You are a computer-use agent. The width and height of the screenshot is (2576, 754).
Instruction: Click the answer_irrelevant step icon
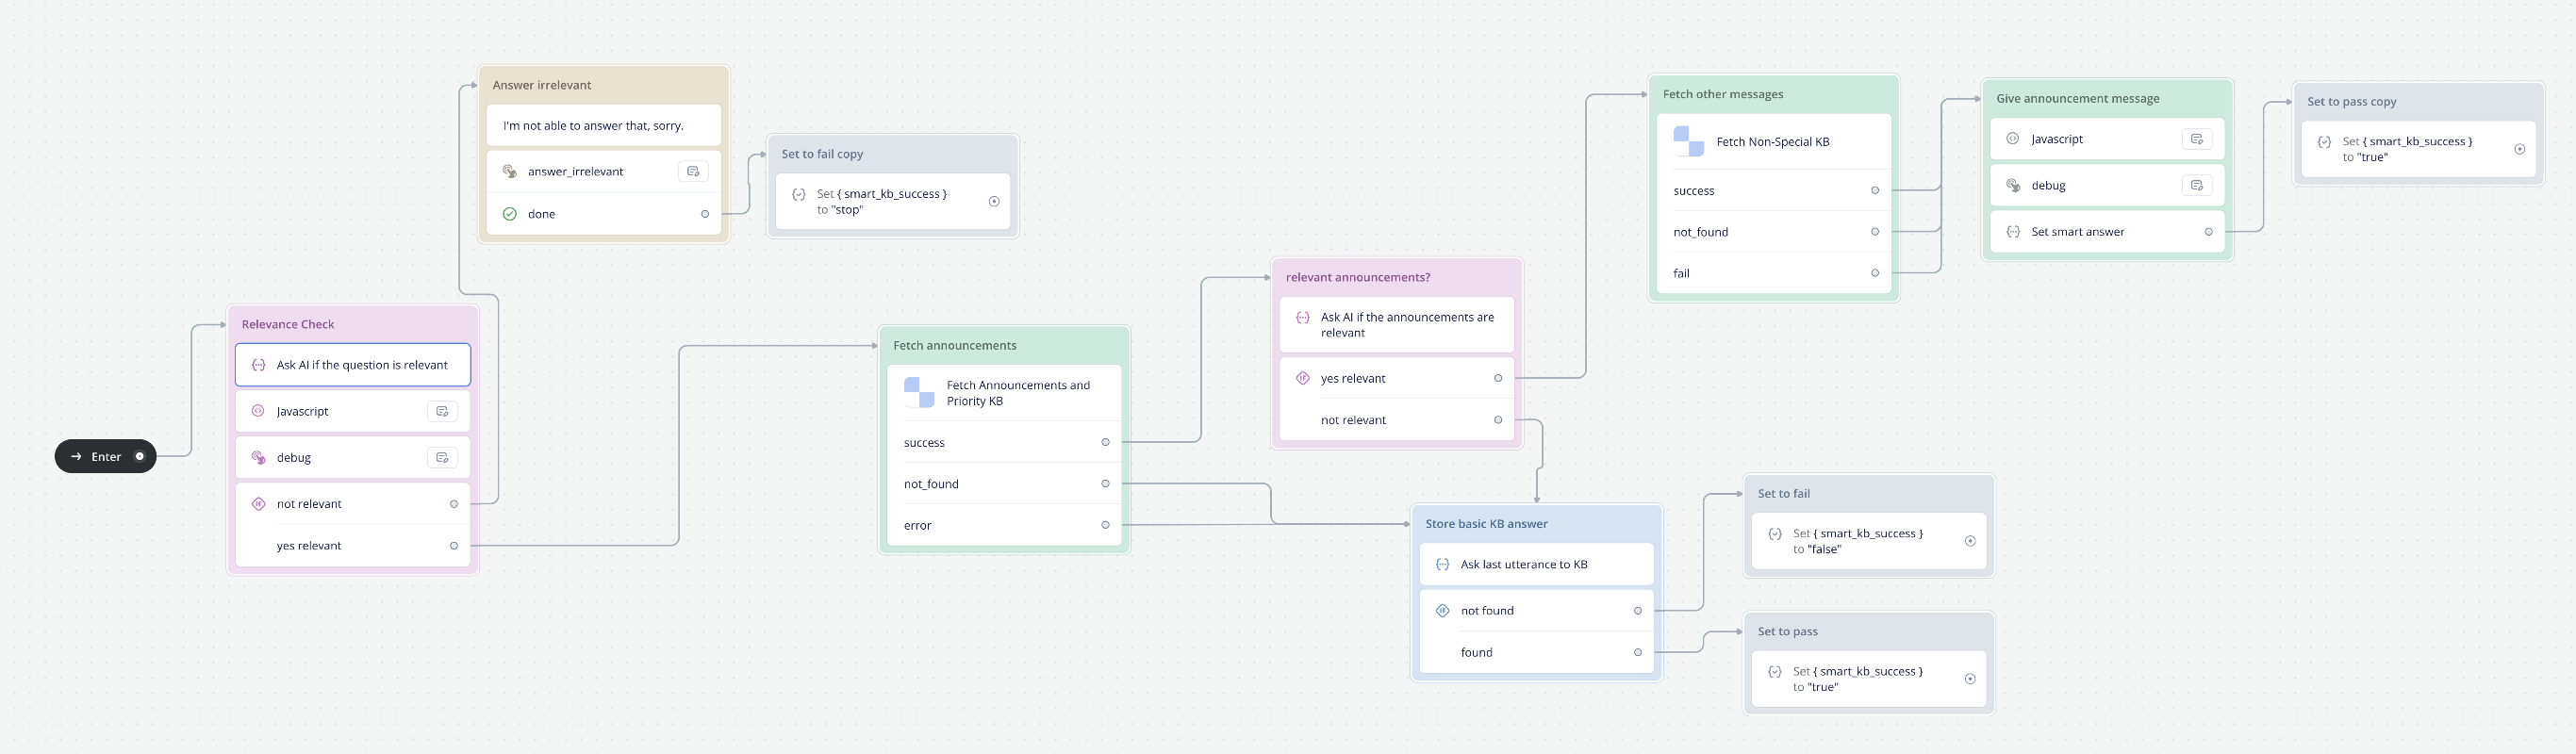509,172
